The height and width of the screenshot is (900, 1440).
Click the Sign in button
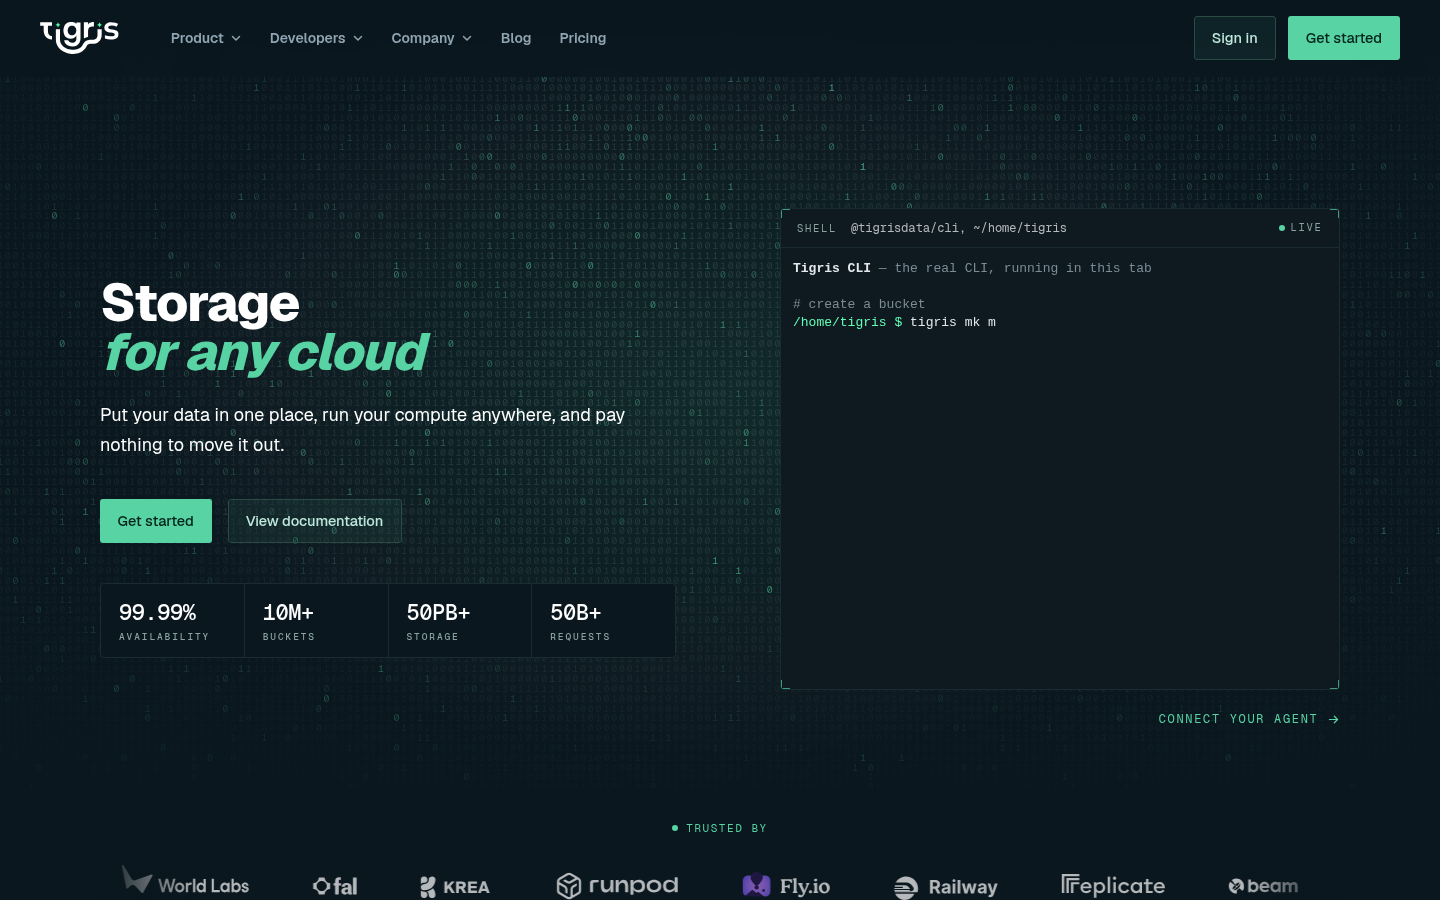1234,38
